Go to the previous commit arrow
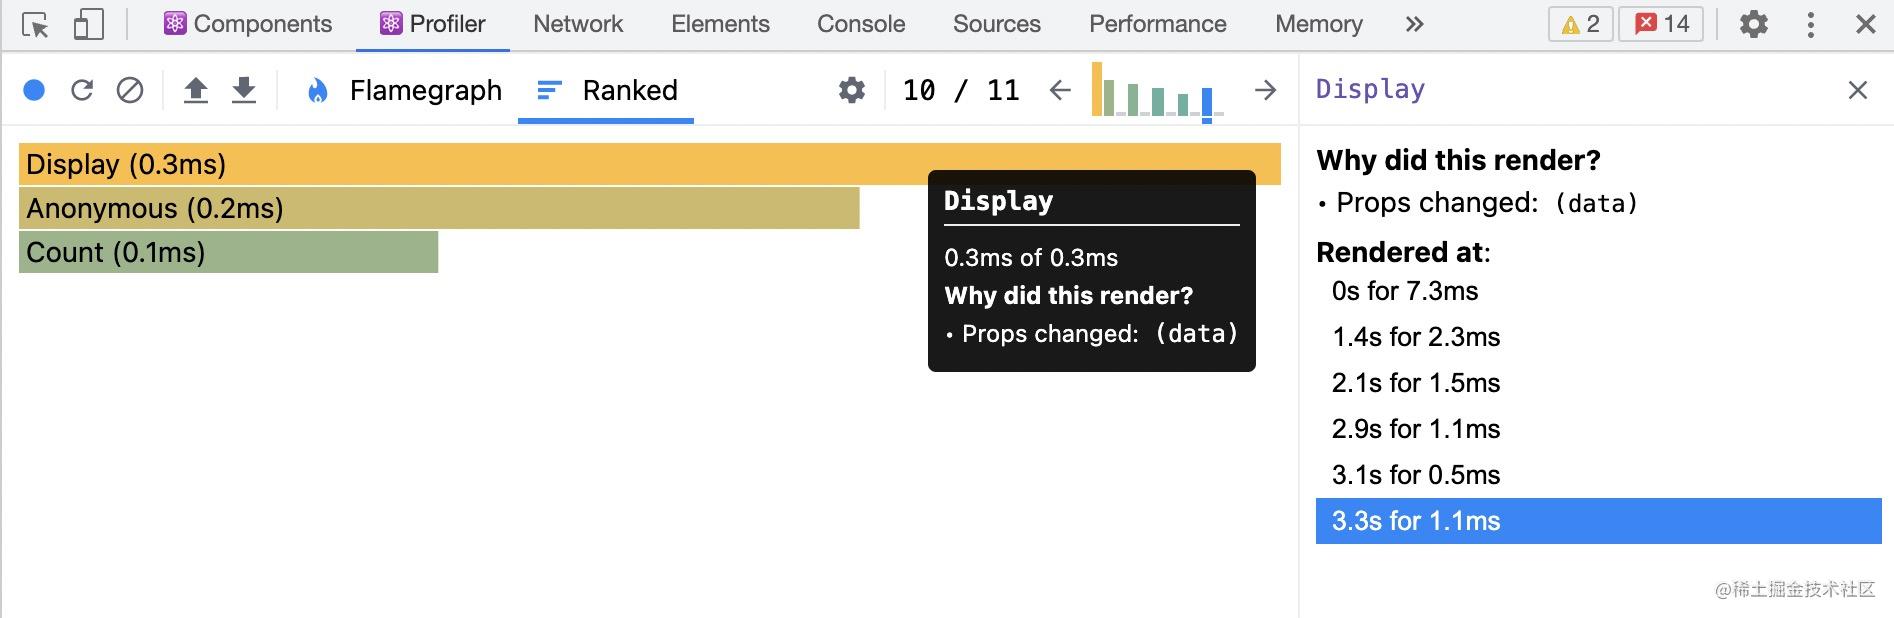Image resolution: width=1894 pixels, height=618 pixels. click(x=1060, y=91)
